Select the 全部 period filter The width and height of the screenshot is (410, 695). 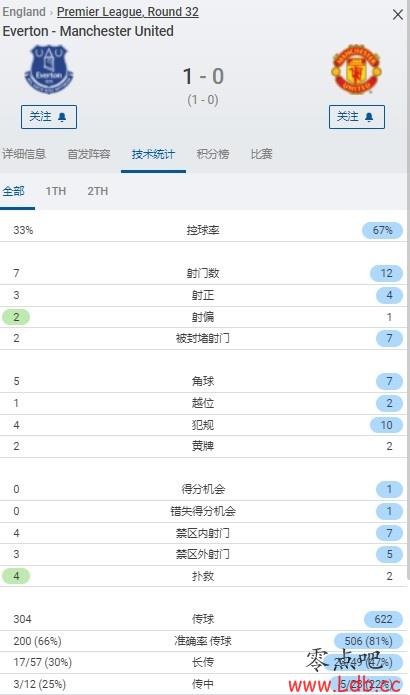pyautogui.click(x=13, y=191)
